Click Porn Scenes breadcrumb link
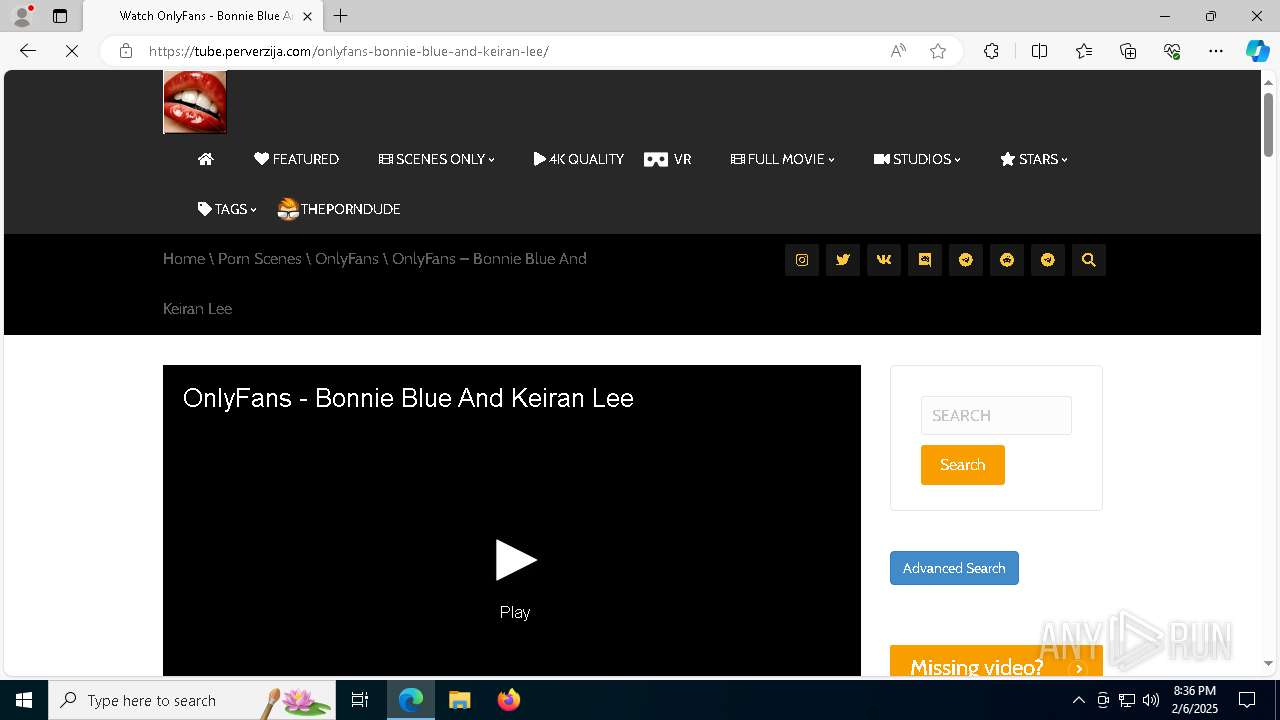The image size is (1280, 720). click(260, 259)
